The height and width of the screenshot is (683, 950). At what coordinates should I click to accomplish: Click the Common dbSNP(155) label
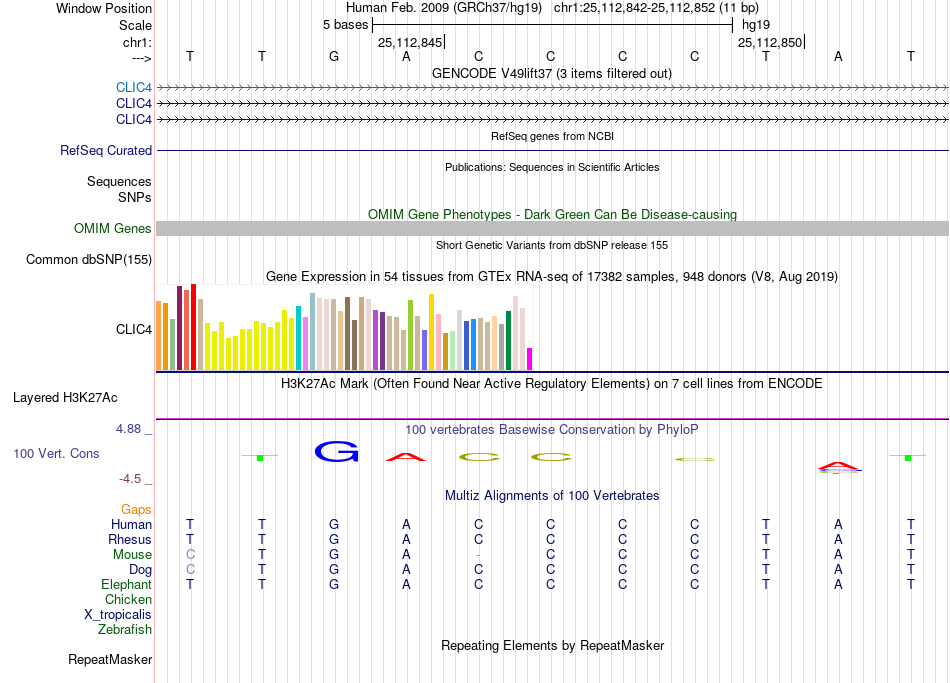(88, 259)
